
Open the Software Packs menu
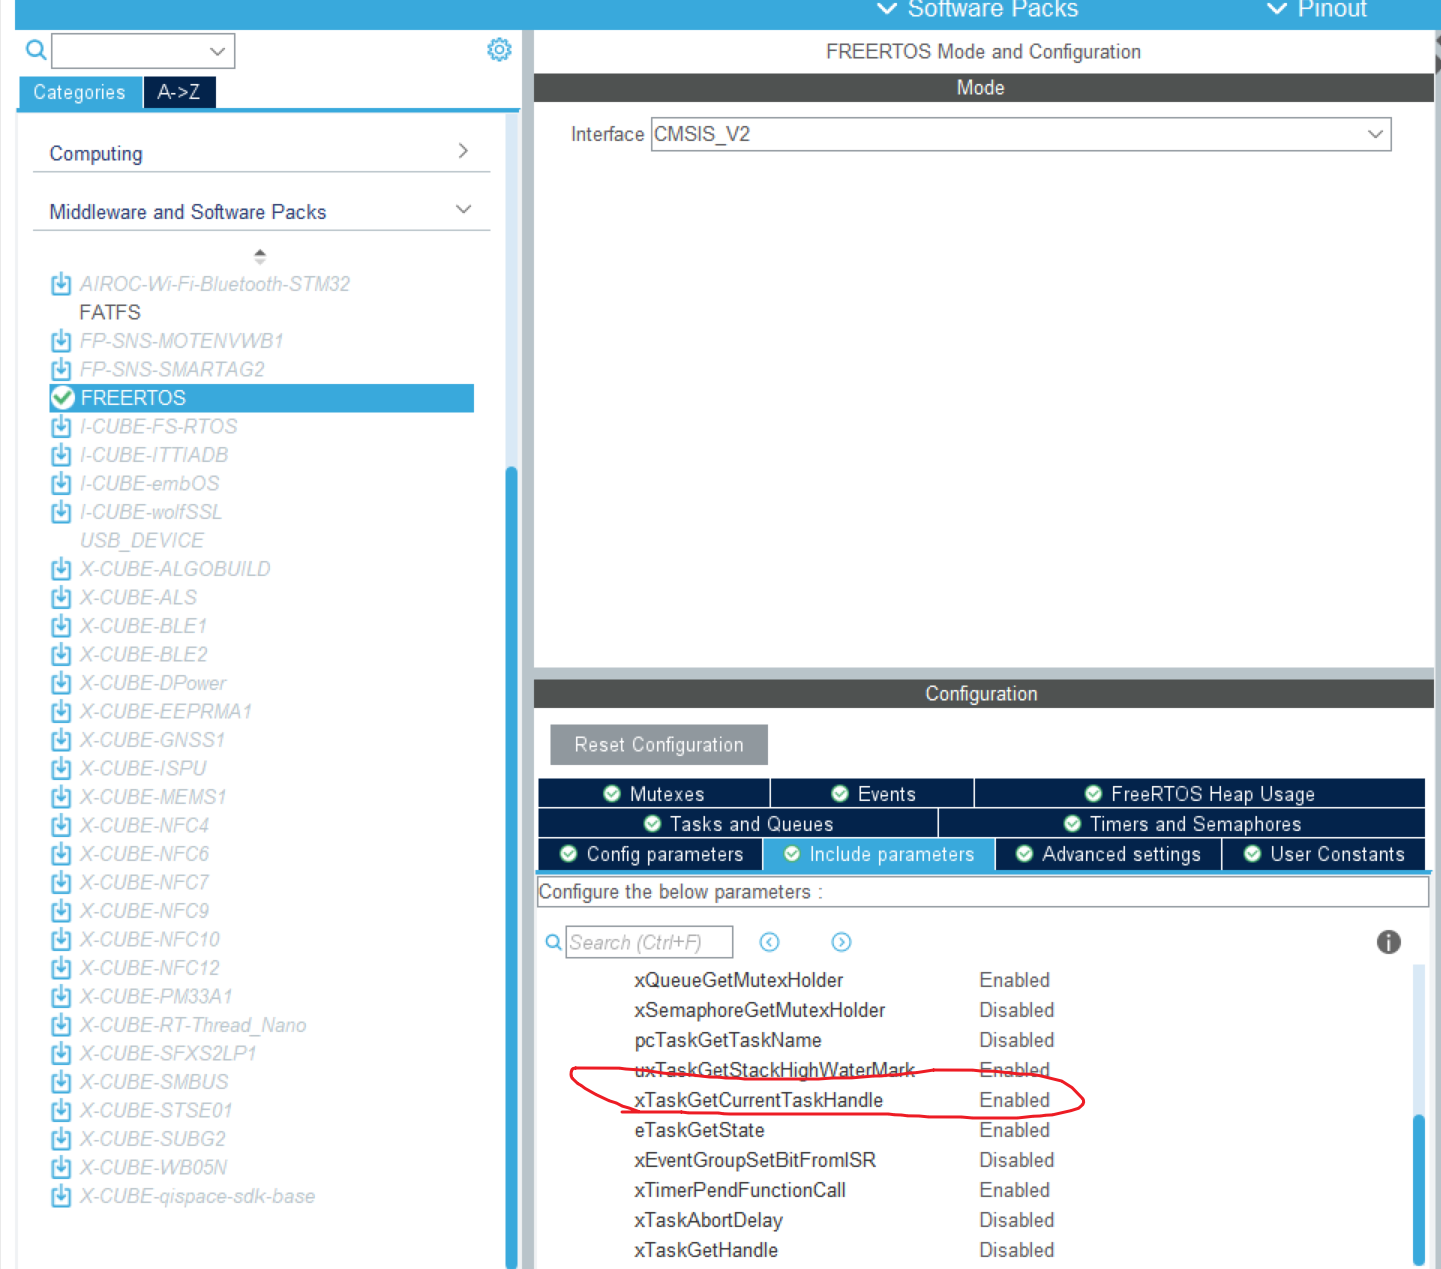(x=978, y=10)
